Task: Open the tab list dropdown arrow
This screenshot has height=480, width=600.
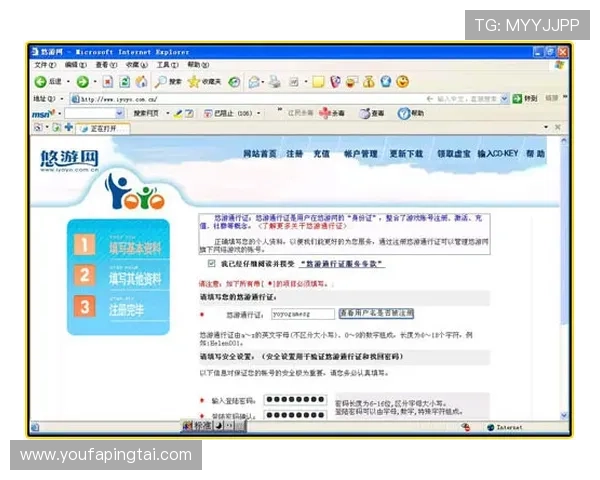Action: 546,127
